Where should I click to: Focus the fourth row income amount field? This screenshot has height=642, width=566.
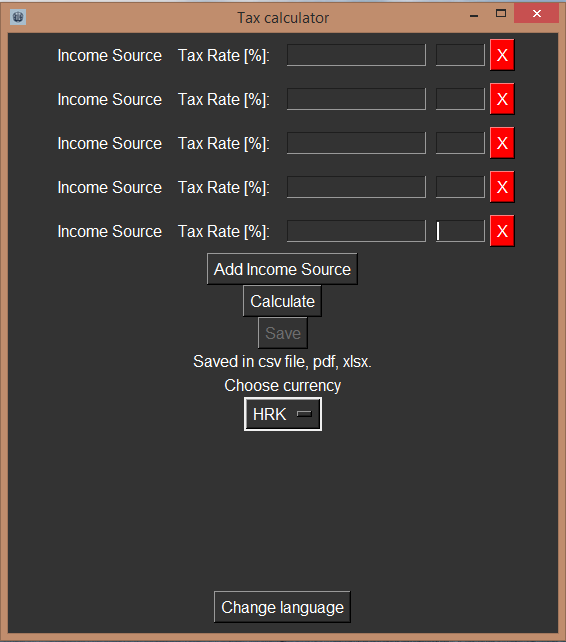[x=356, y=187]
